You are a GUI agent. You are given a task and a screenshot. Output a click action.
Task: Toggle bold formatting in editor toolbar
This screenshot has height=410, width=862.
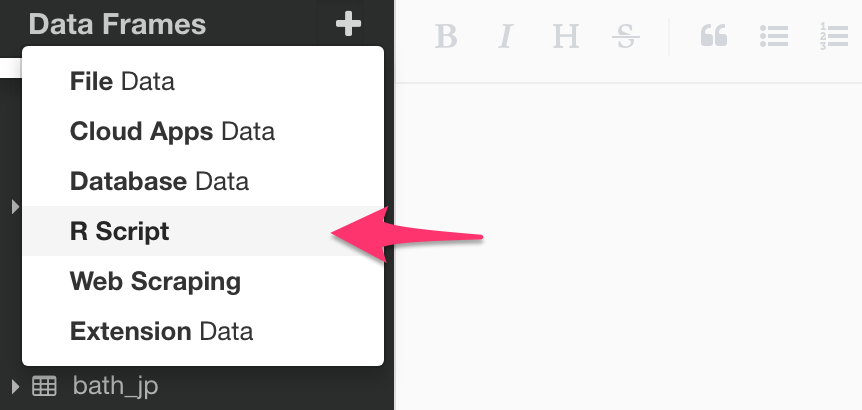click(x=446, y=37)
